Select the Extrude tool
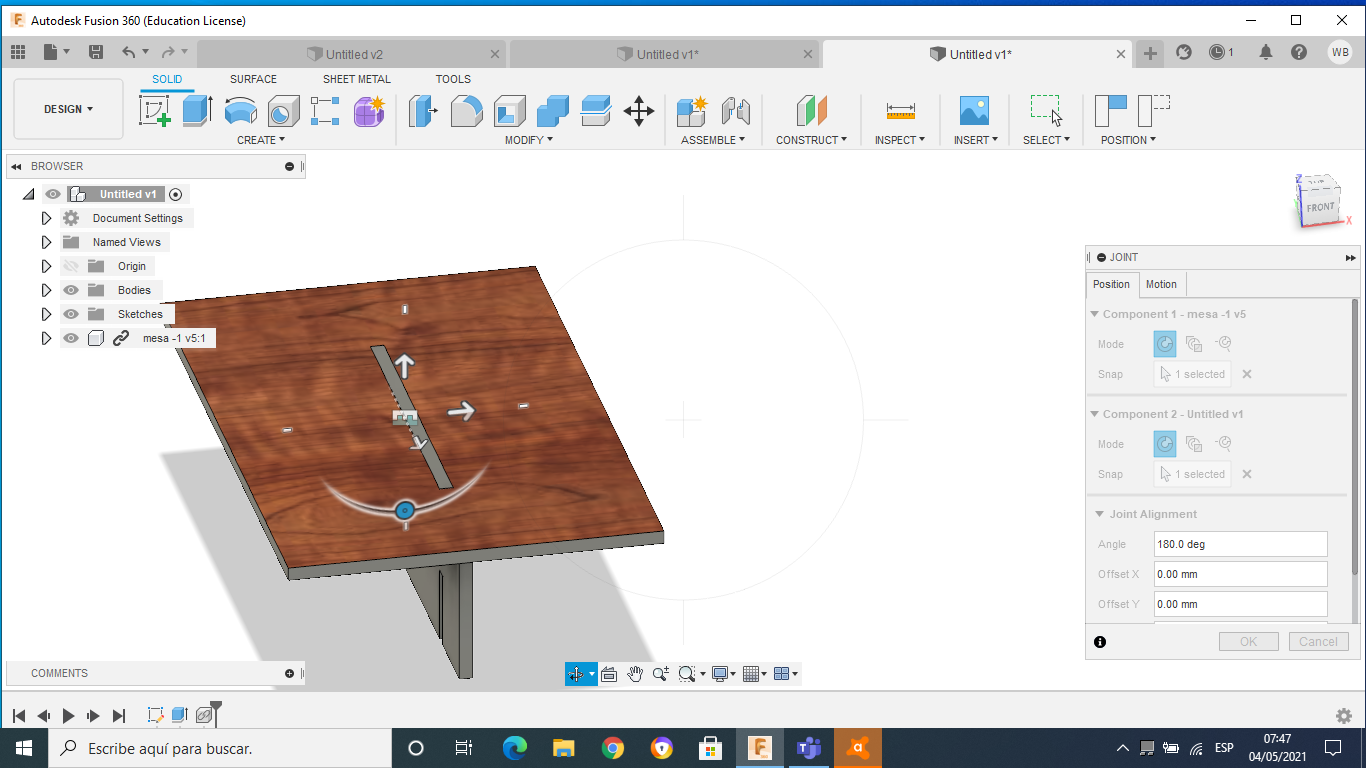1366x768 pixels. 198,110
